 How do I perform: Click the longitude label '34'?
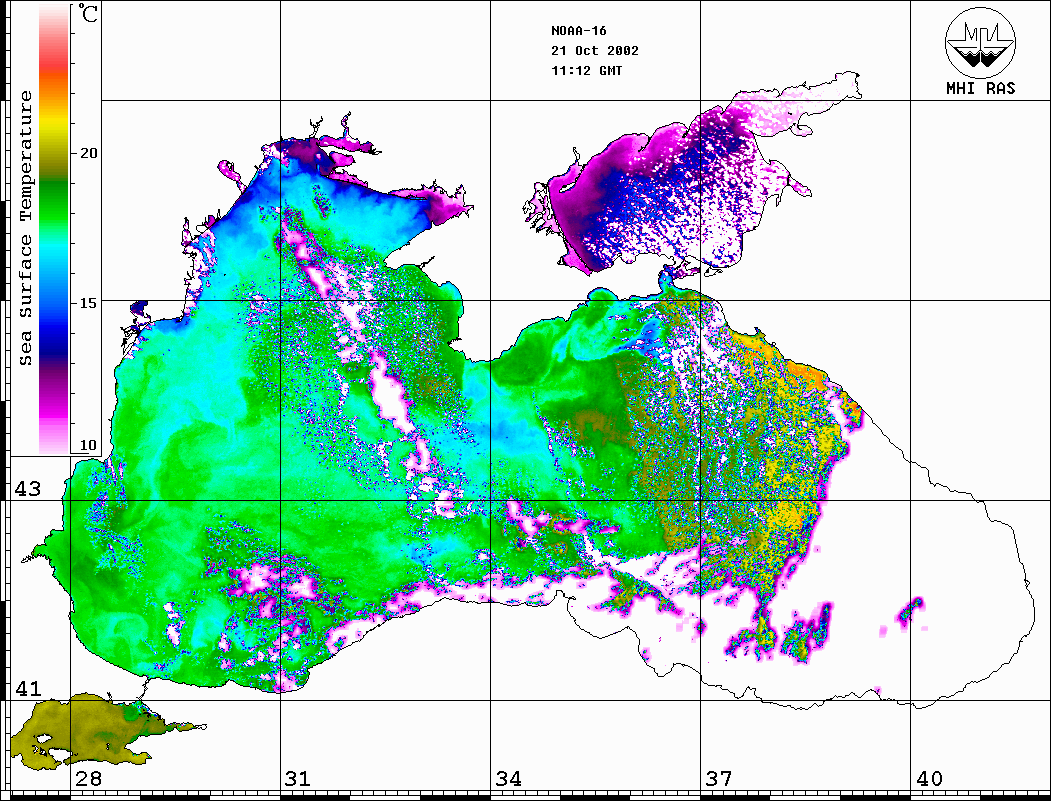[x=508, y=779]
